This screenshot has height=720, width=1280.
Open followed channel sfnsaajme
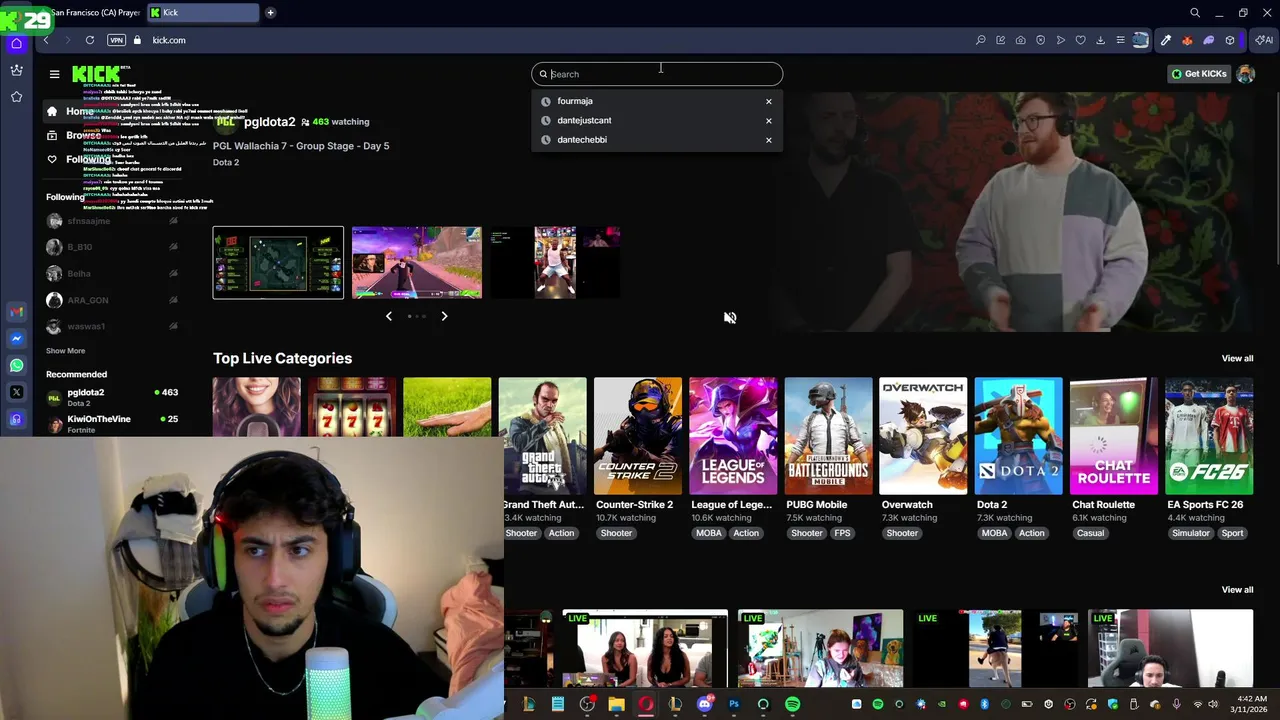pyautogui.click(x=112, y=221)
